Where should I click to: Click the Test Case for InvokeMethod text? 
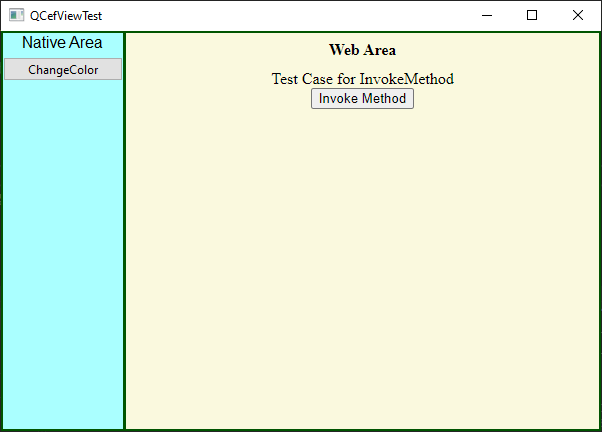362,79
